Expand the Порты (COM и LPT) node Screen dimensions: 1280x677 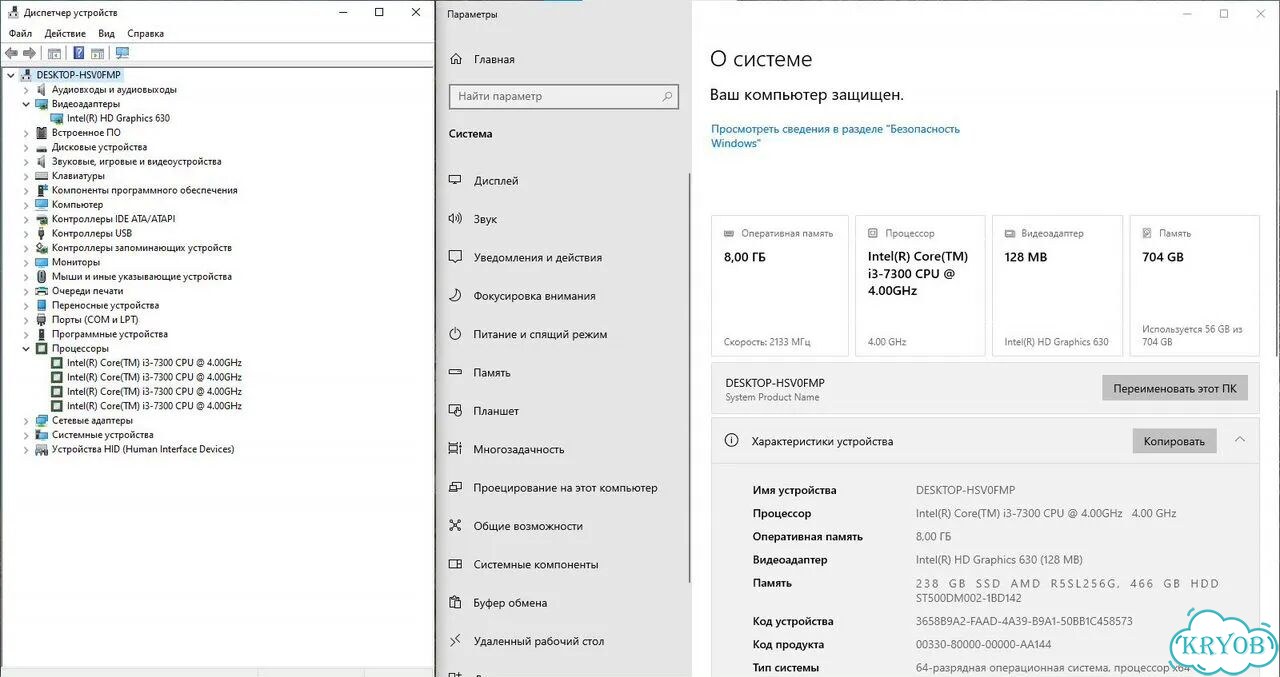coord(27,320)
